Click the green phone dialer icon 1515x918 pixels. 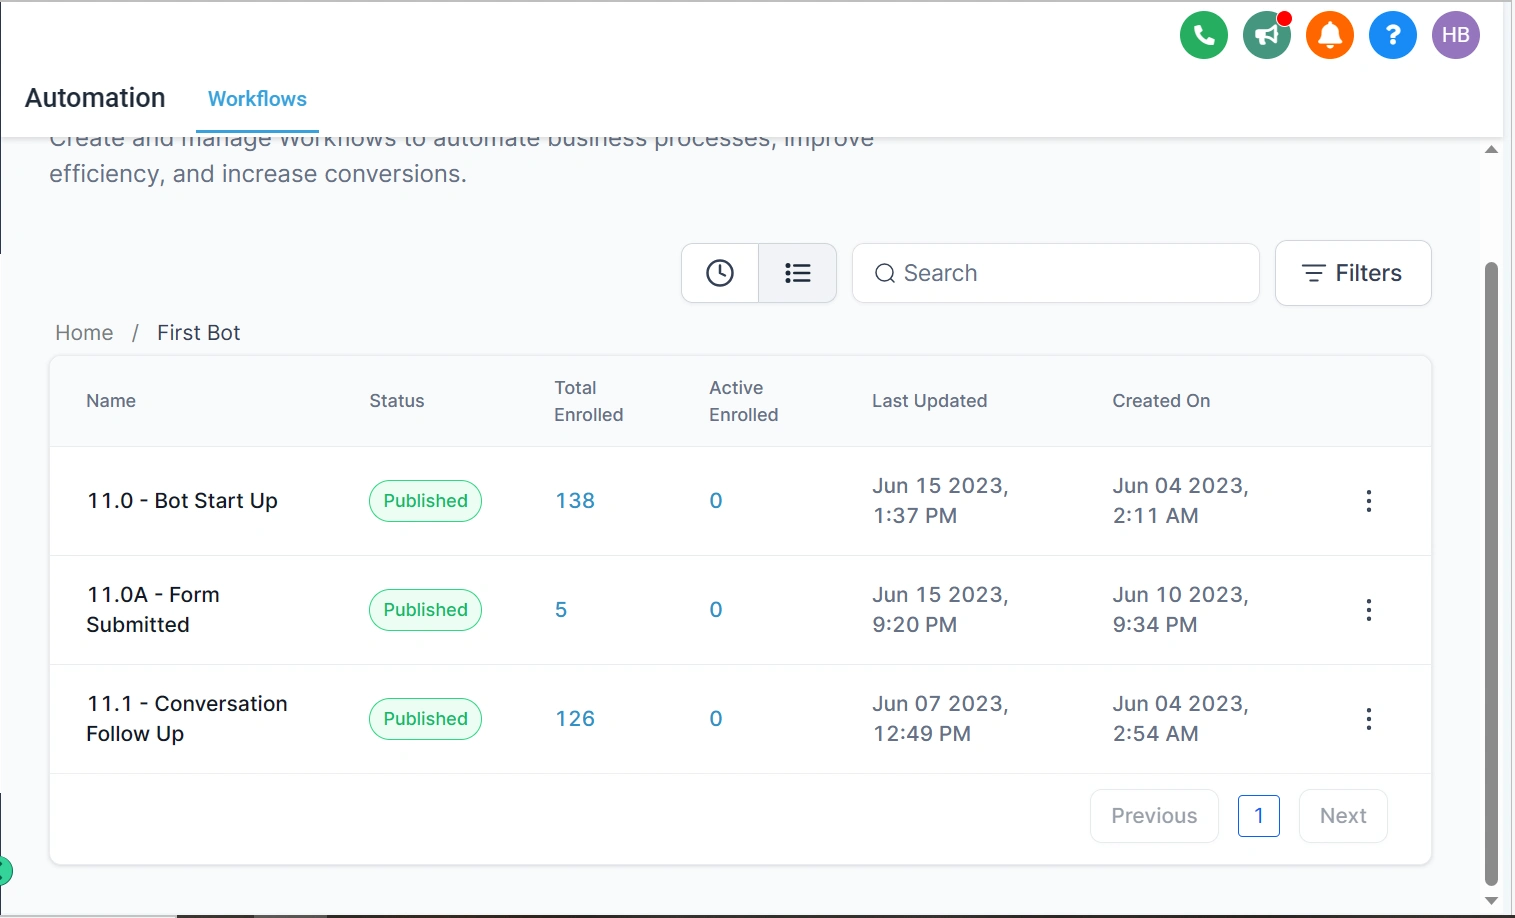coord(1204,35)
